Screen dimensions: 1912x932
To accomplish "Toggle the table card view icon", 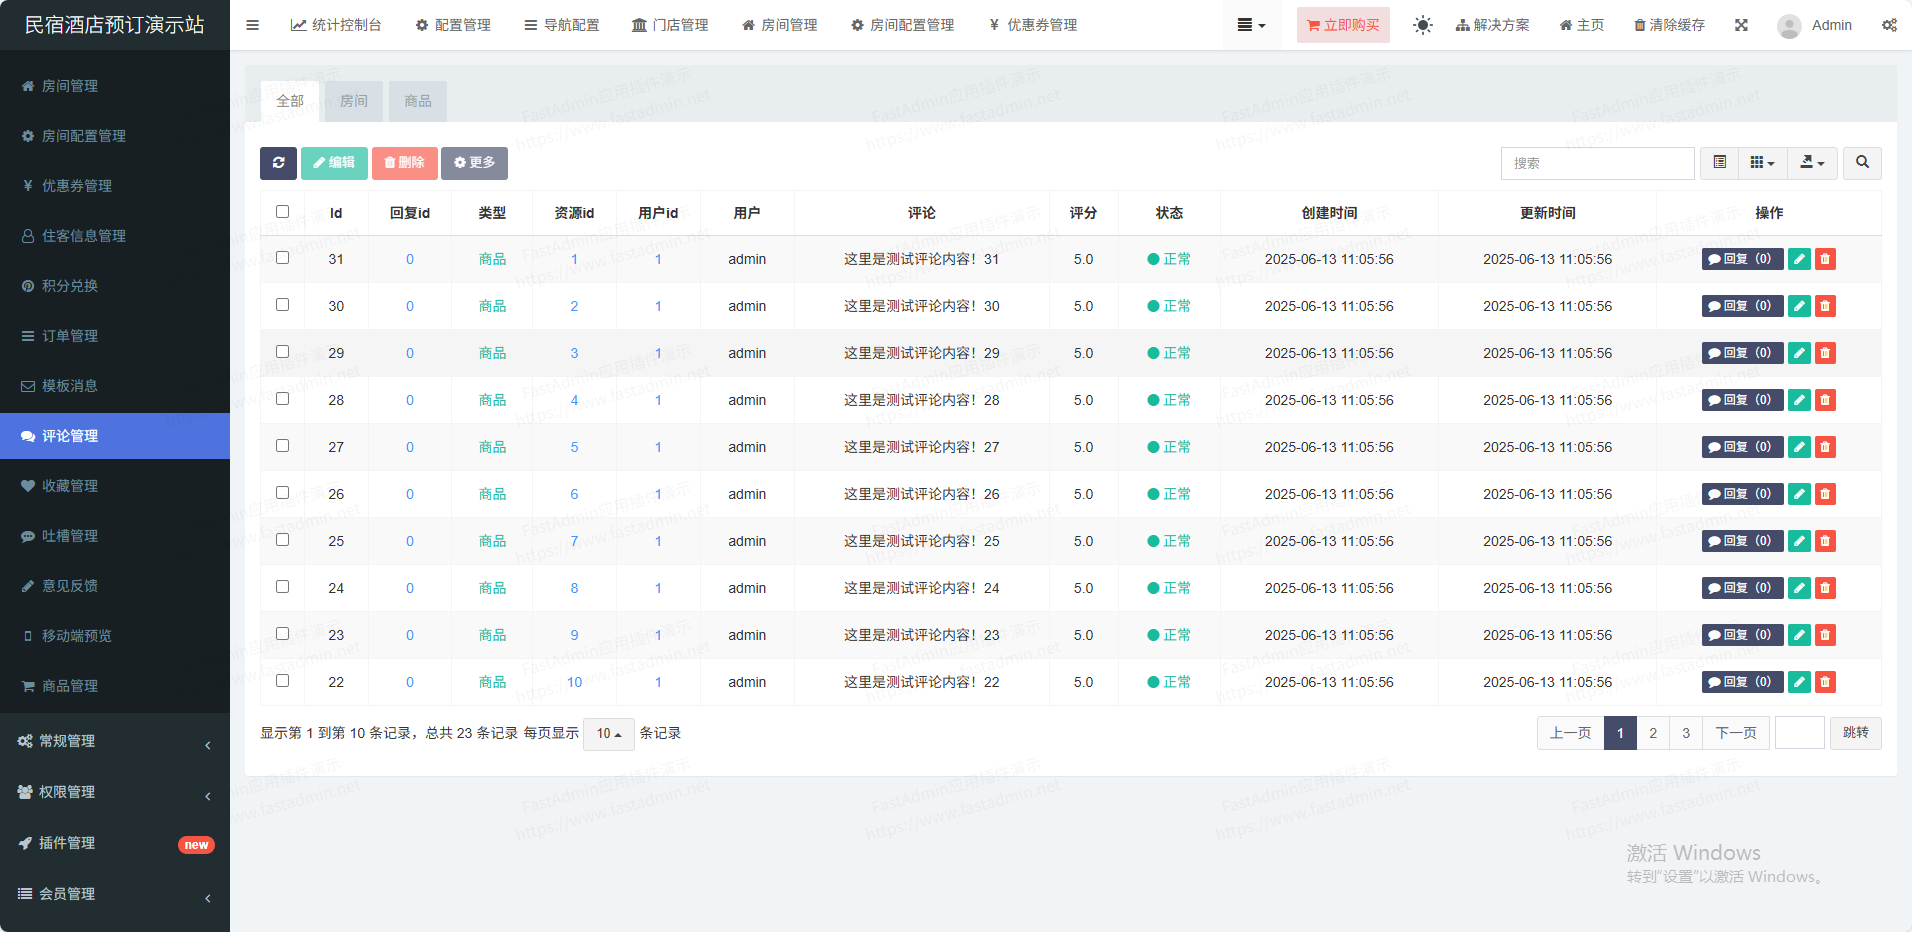I will tap(1719, 163).
